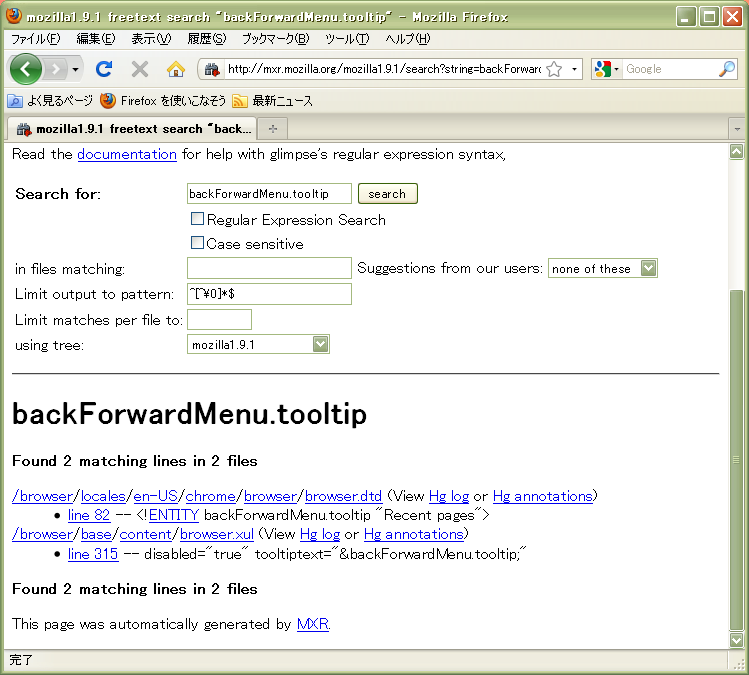Viewport: 749px width, 675px height.
Task: Jump to line 315 link
Action: click(x=93, y=554)
